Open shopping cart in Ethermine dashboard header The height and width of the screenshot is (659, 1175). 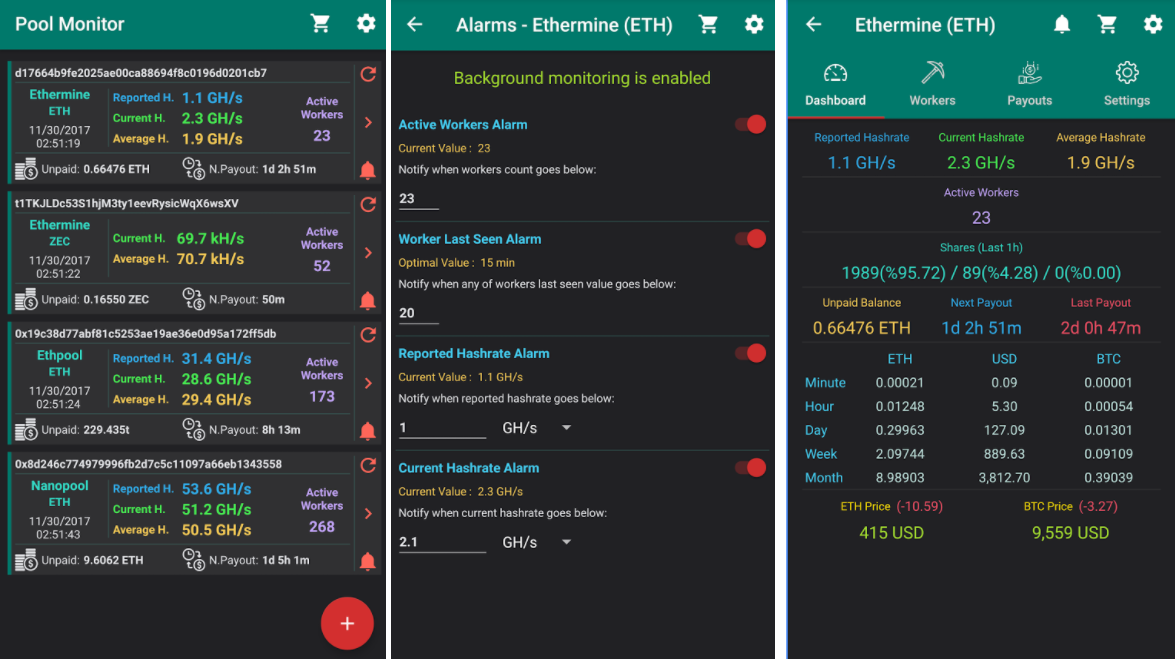click(1107, 24)
